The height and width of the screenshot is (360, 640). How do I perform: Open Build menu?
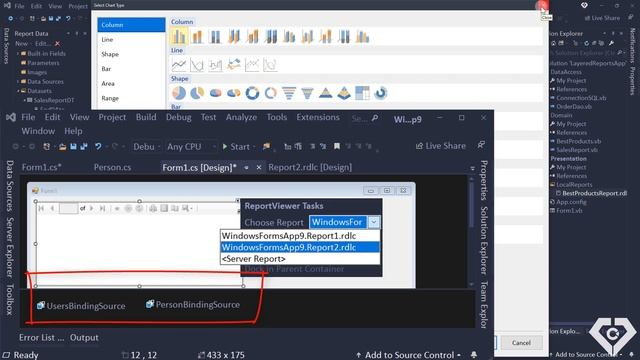coord(146,117)
